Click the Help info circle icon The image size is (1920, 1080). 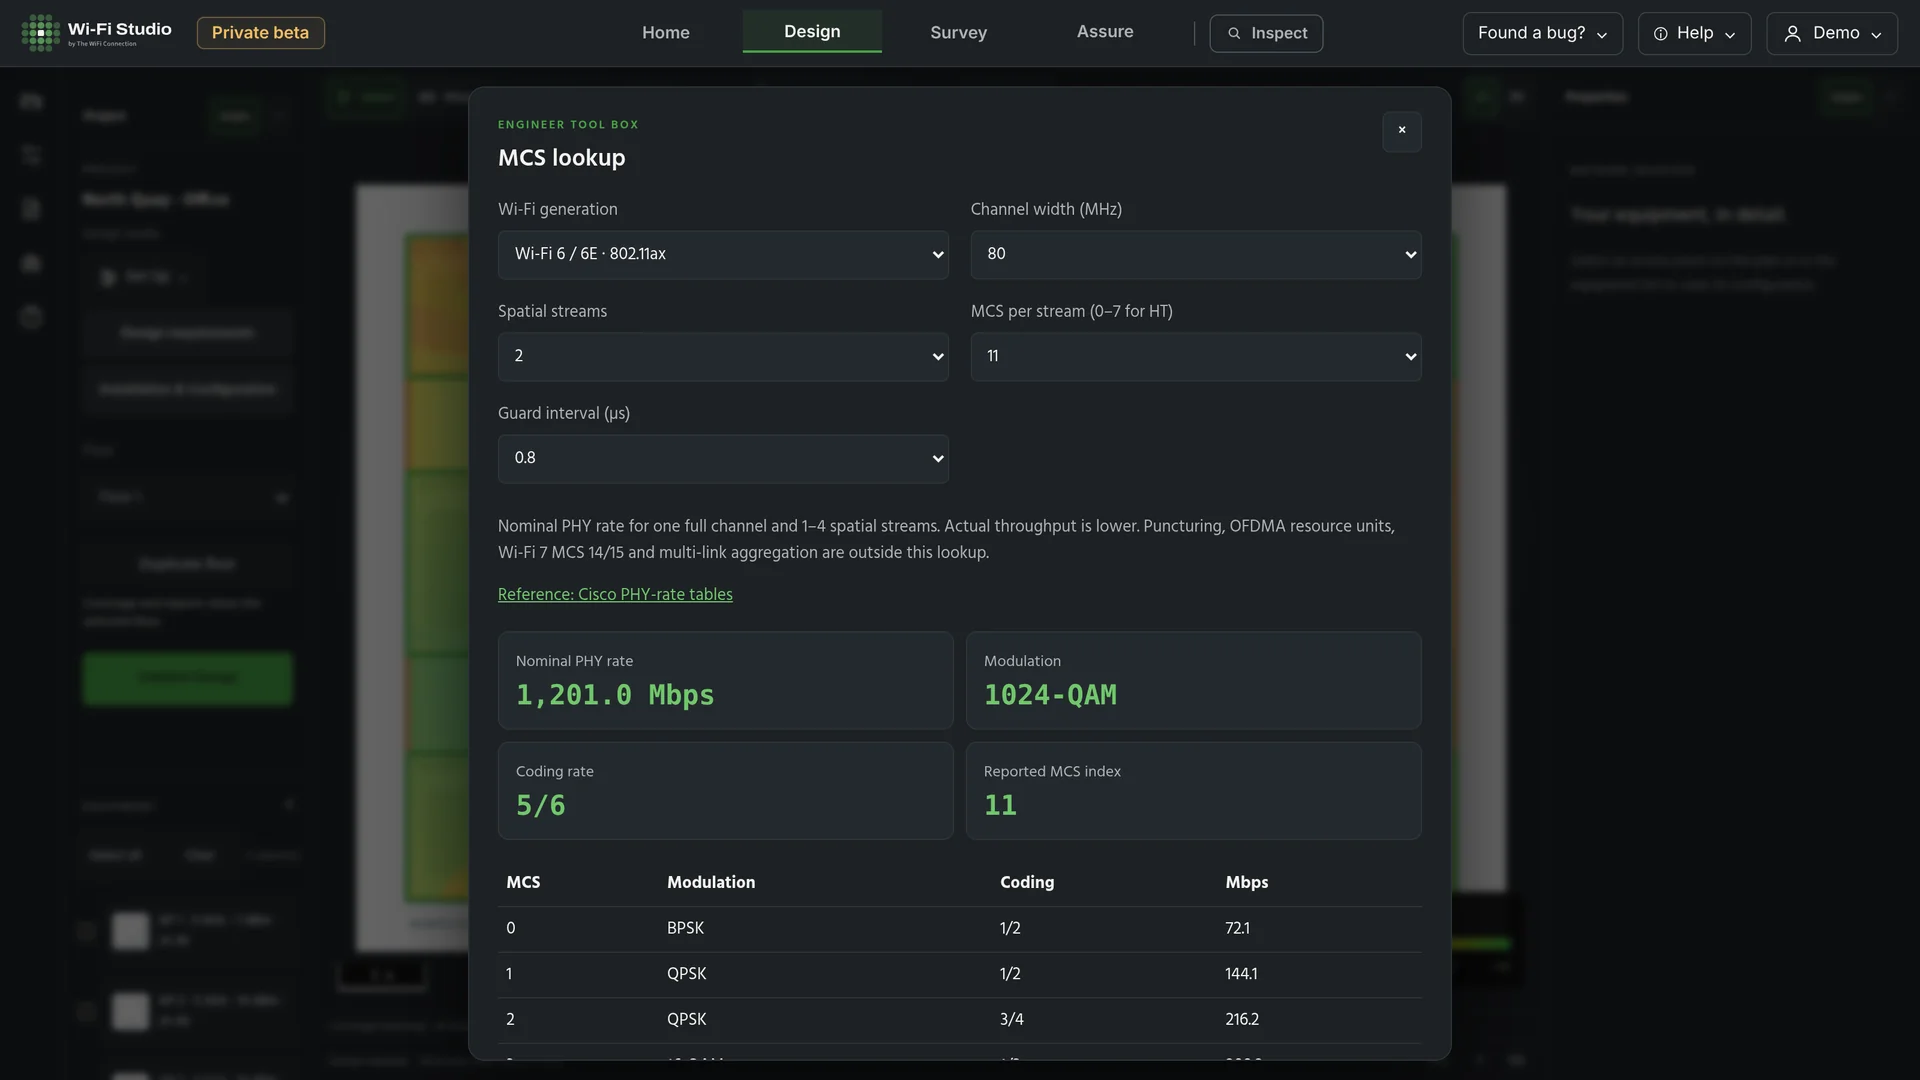[1660, 33]
